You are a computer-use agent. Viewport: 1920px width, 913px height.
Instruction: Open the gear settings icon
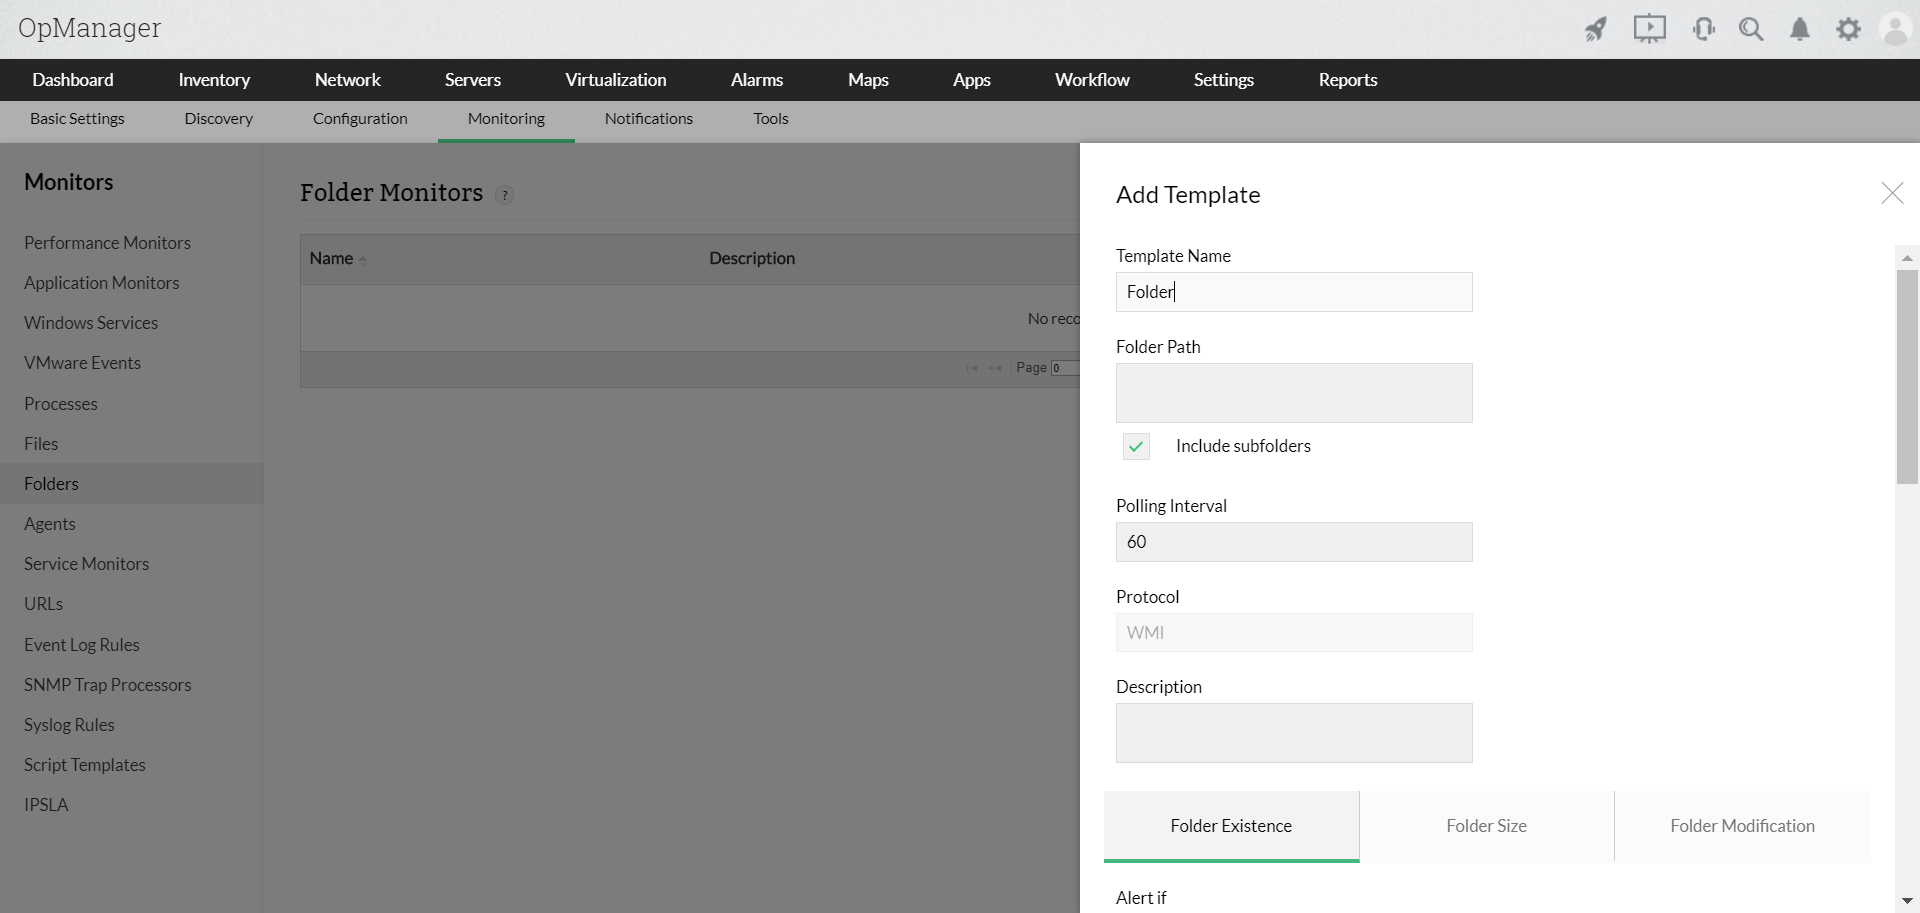point(1848,29)
